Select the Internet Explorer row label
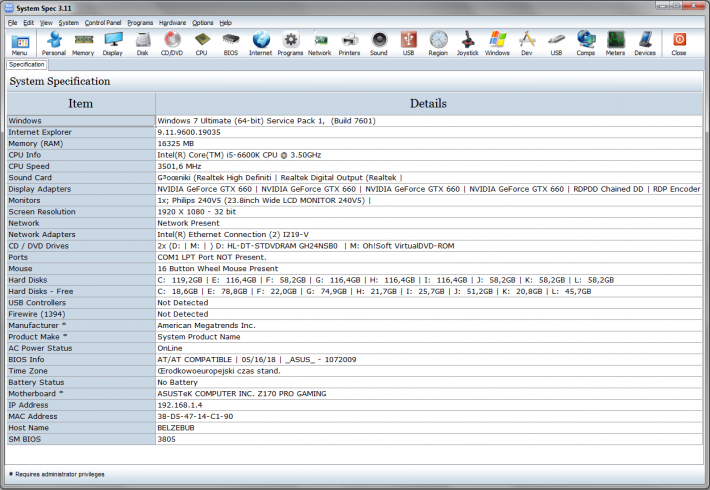The image size is (710, 490). point(81,132)
